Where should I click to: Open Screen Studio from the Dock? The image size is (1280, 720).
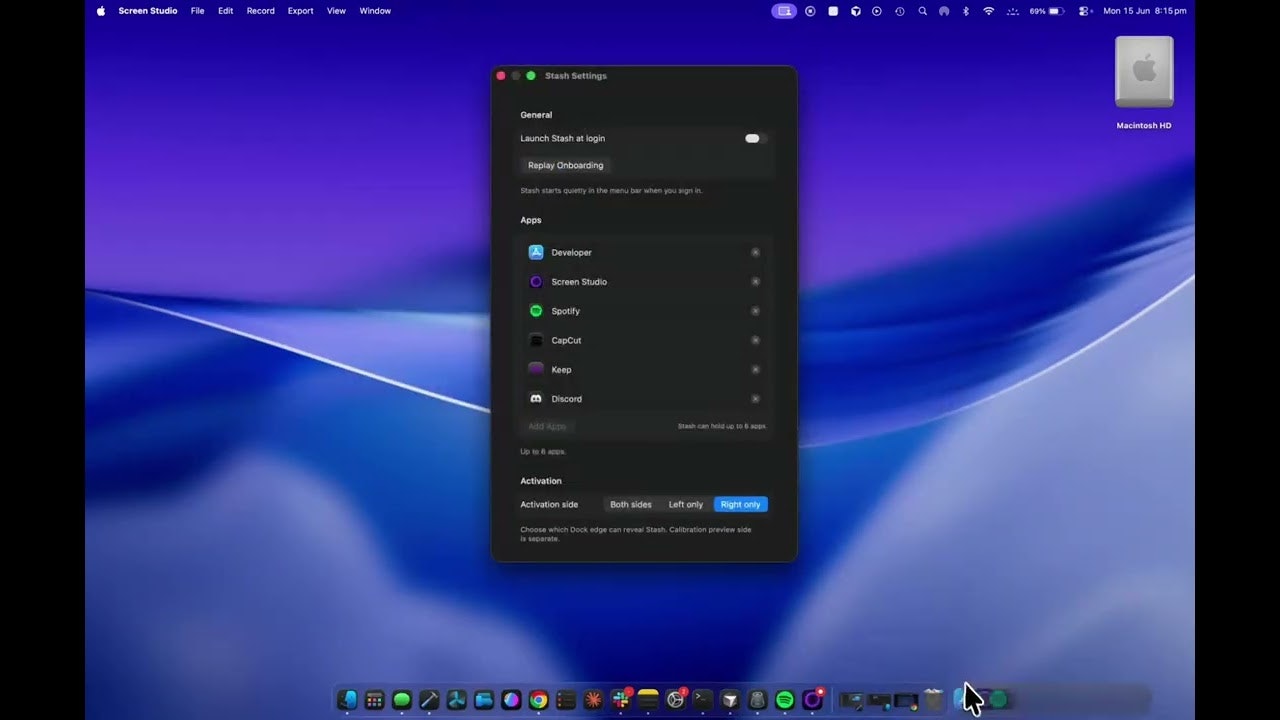click(x=812, y=700)
